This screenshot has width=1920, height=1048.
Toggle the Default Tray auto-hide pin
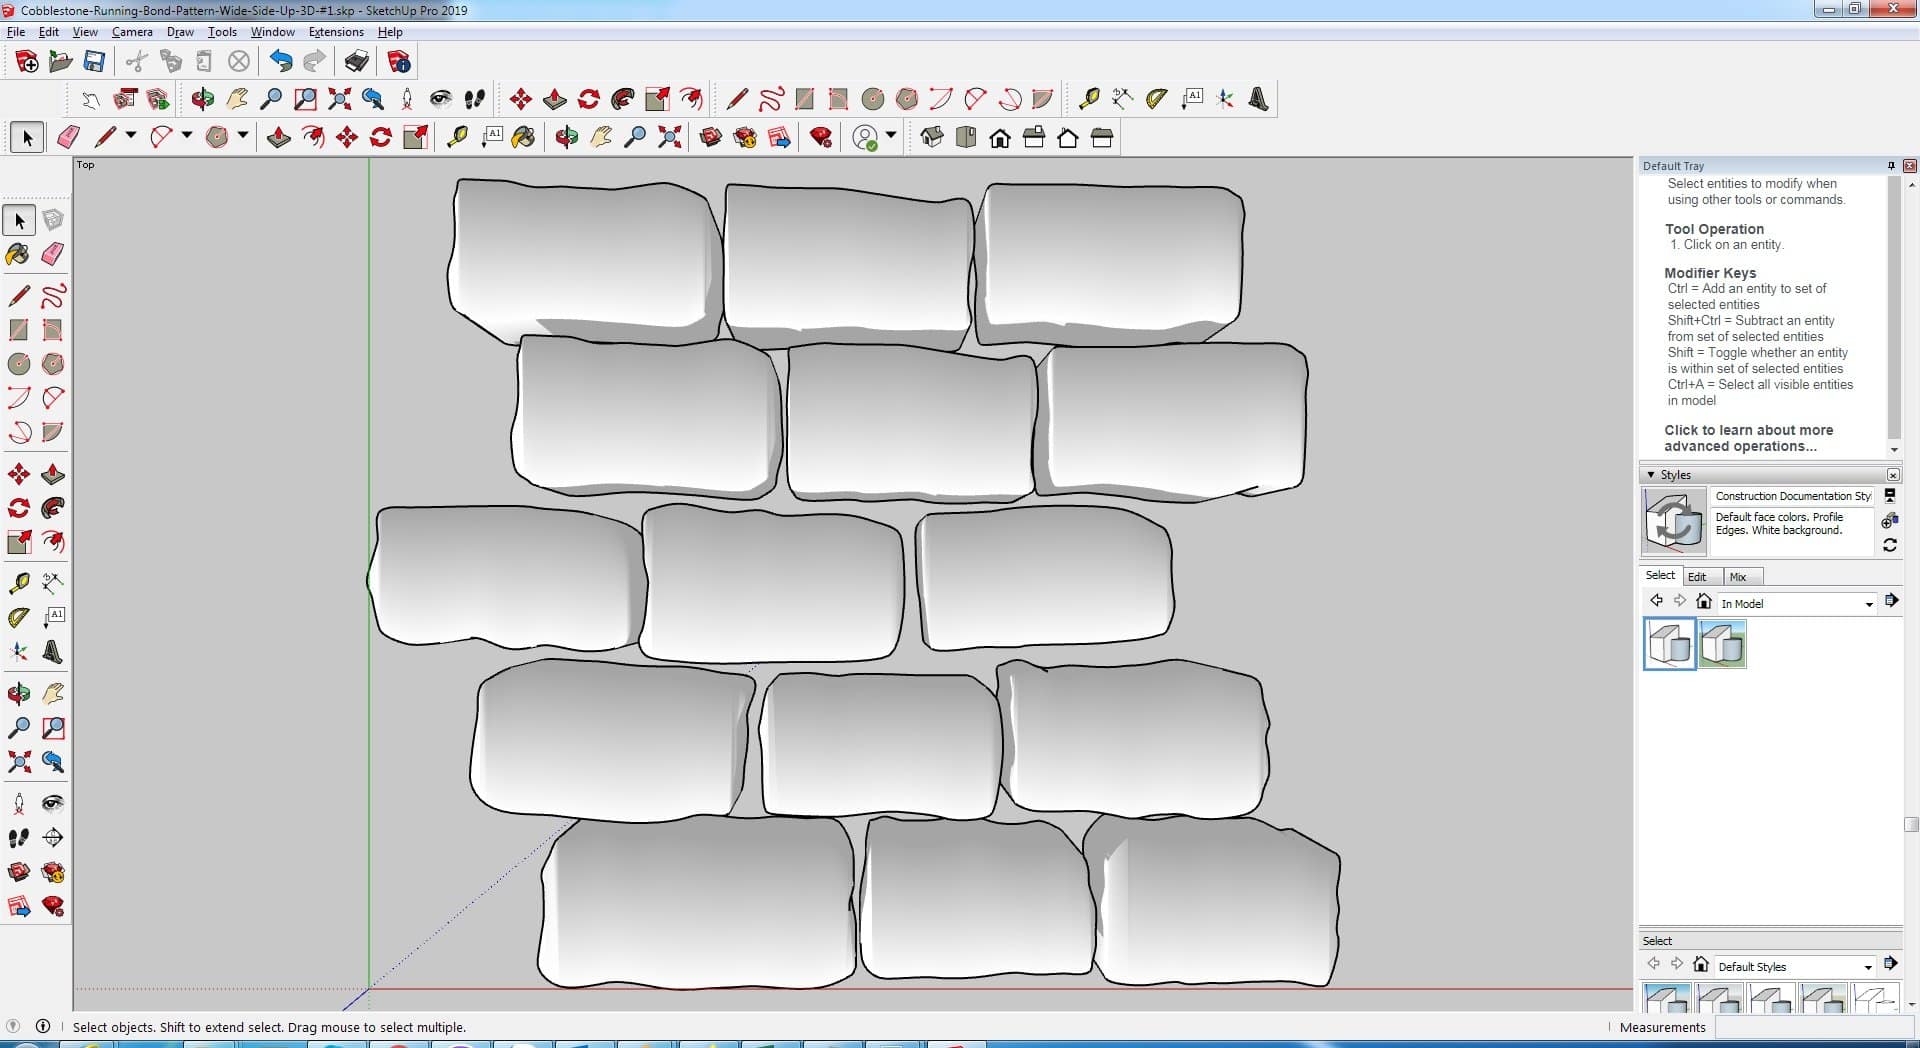[1891, 166]
